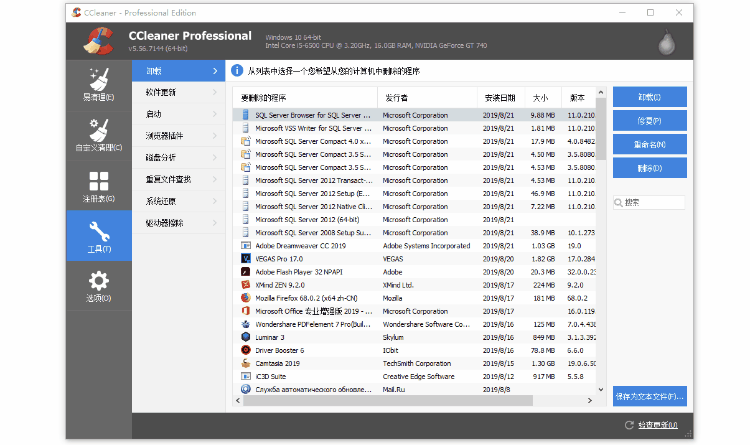Viewport: 750px width, 445px height.
Task: Click the Rename button
Action: coord(650,144)
